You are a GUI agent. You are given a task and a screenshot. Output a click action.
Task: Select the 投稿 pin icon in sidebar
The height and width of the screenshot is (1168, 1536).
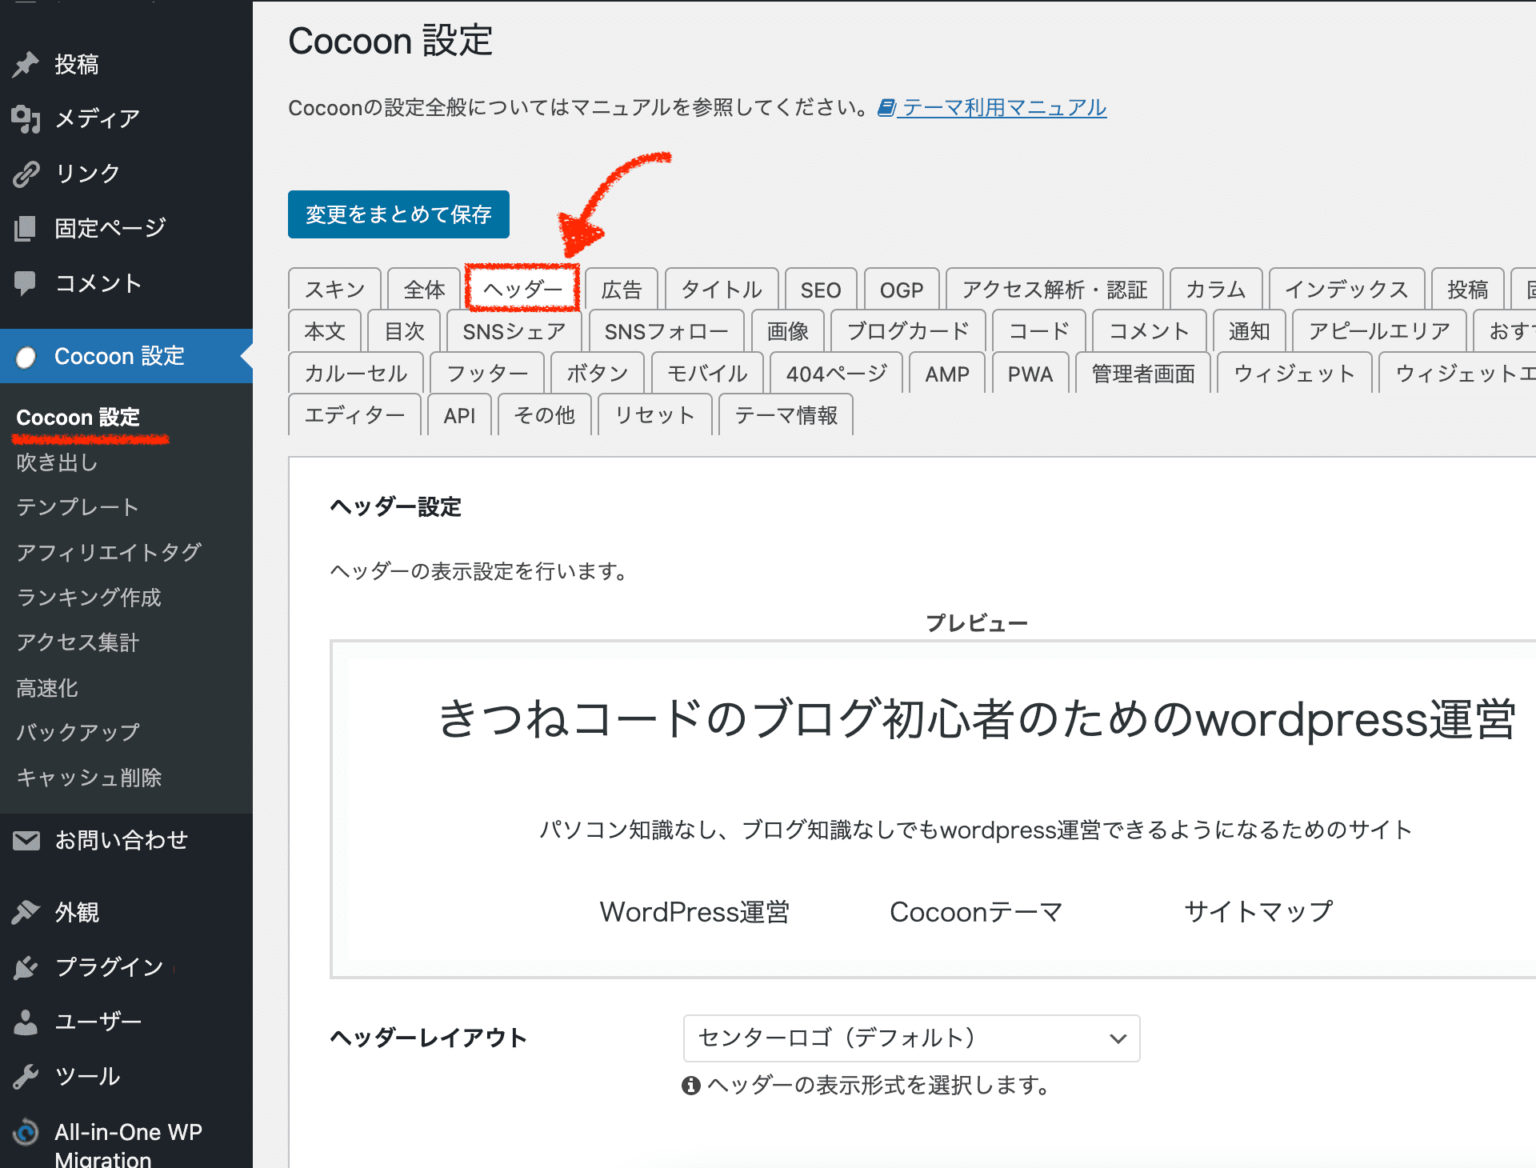point(25,64)
